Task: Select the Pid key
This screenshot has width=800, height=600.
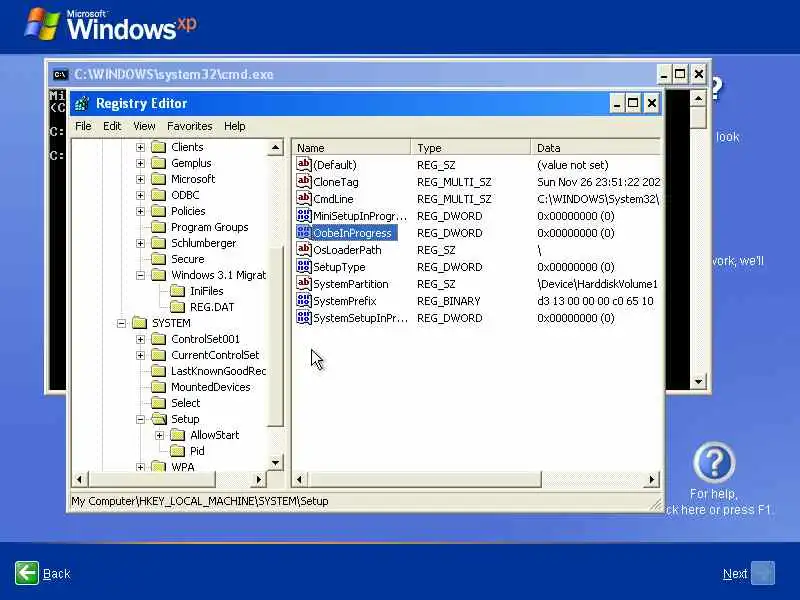Action: pos(197,451)
